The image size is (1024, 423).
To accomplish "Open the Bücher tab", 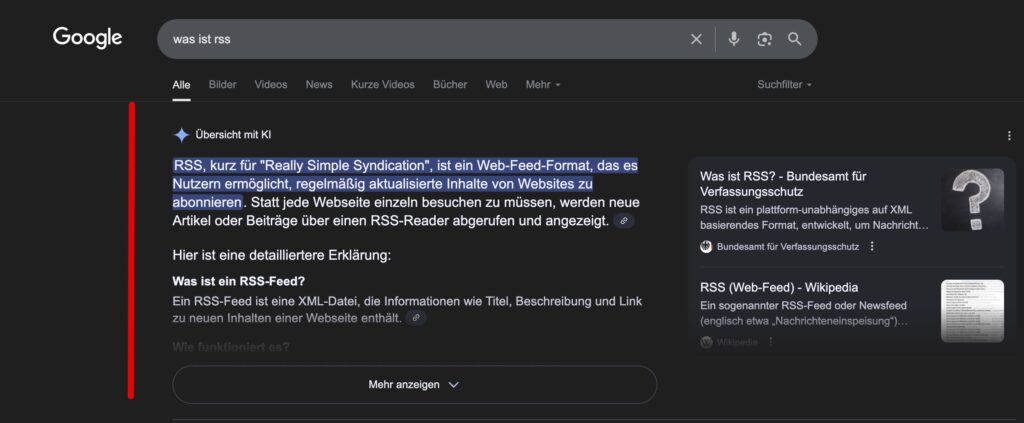I will pyautogui.click(x=450, y=85).
